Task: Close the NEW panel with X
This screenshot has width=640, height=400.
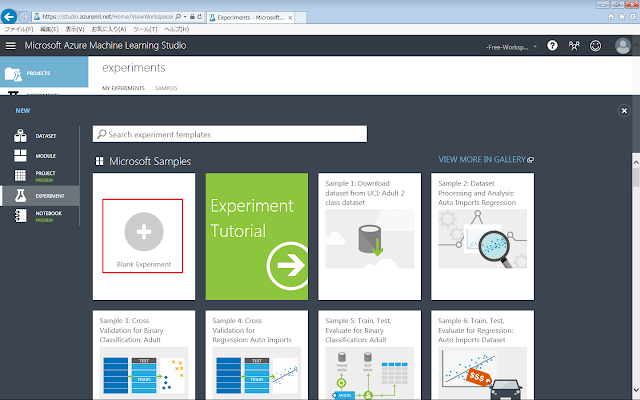Action: coord(624,111)
